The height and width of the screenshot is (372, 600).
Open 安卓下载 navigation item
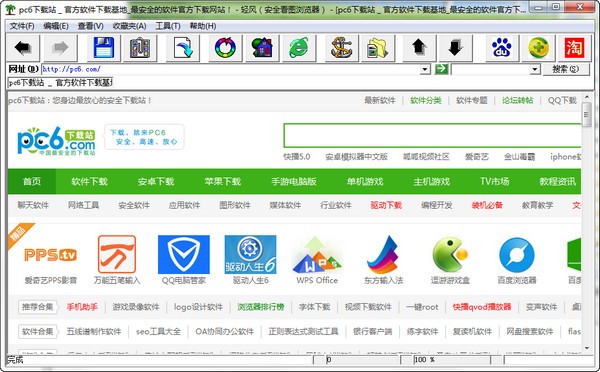click(156, 181)
